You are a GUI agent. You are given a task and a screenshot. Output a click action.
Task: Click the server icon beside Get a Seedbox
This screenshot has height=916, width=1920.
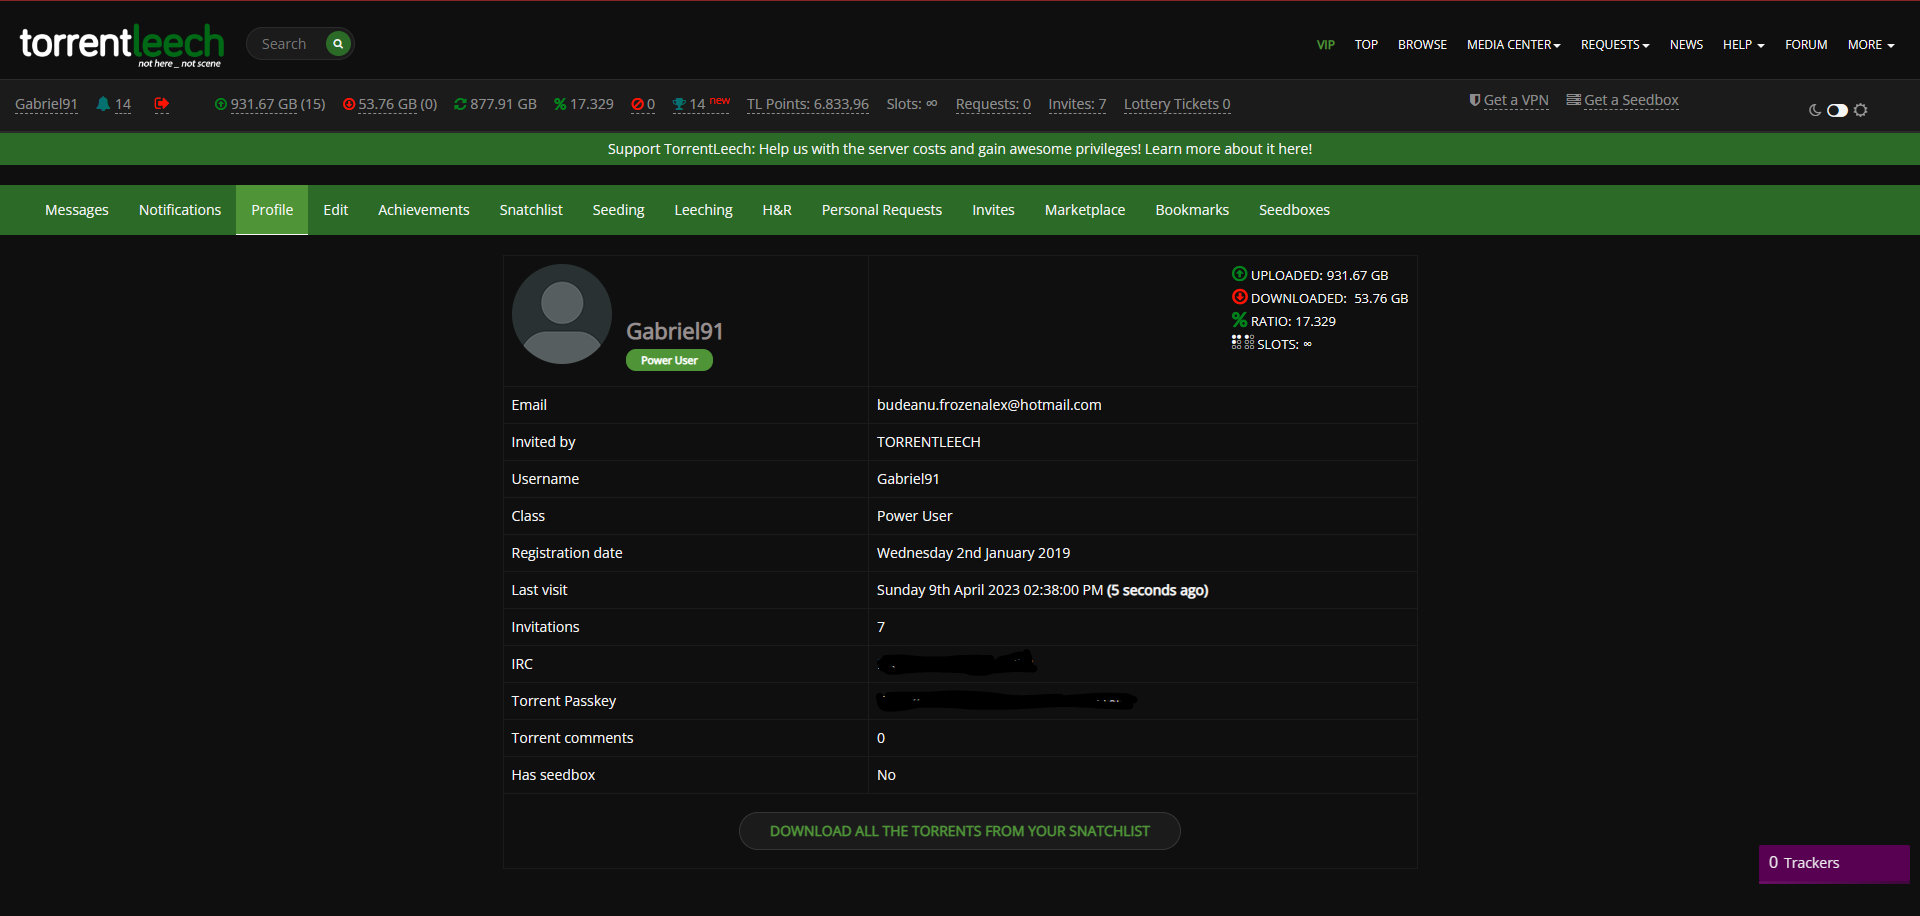click(x=1574, y=100)
